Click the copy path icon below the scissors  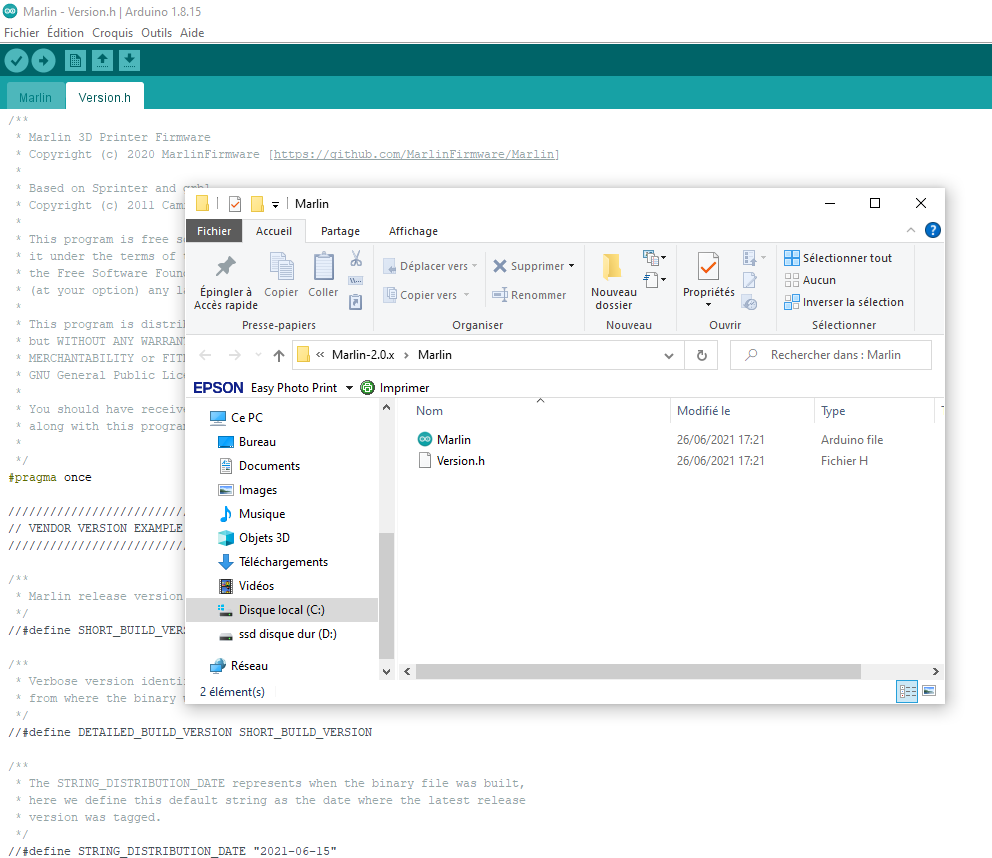(356, 280)
